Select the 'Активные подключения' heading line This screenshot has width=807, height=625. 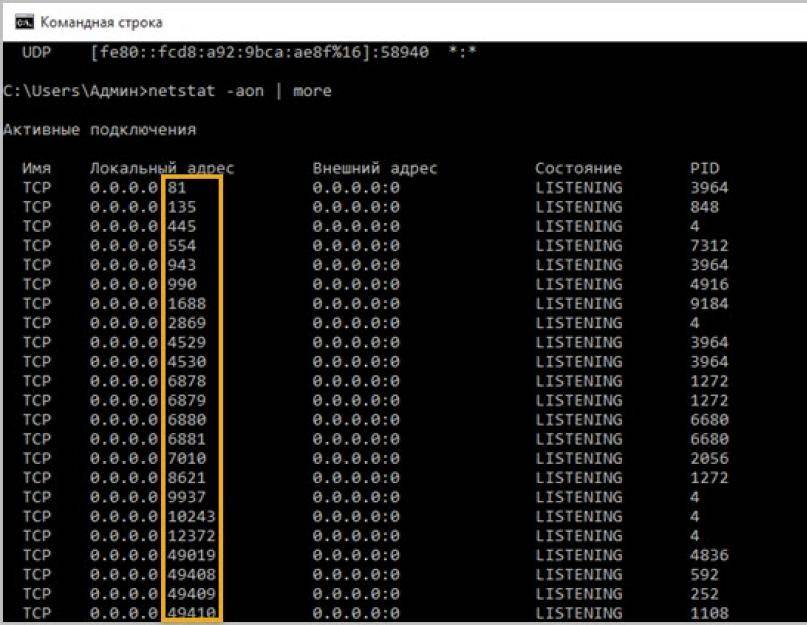[100, 130]
